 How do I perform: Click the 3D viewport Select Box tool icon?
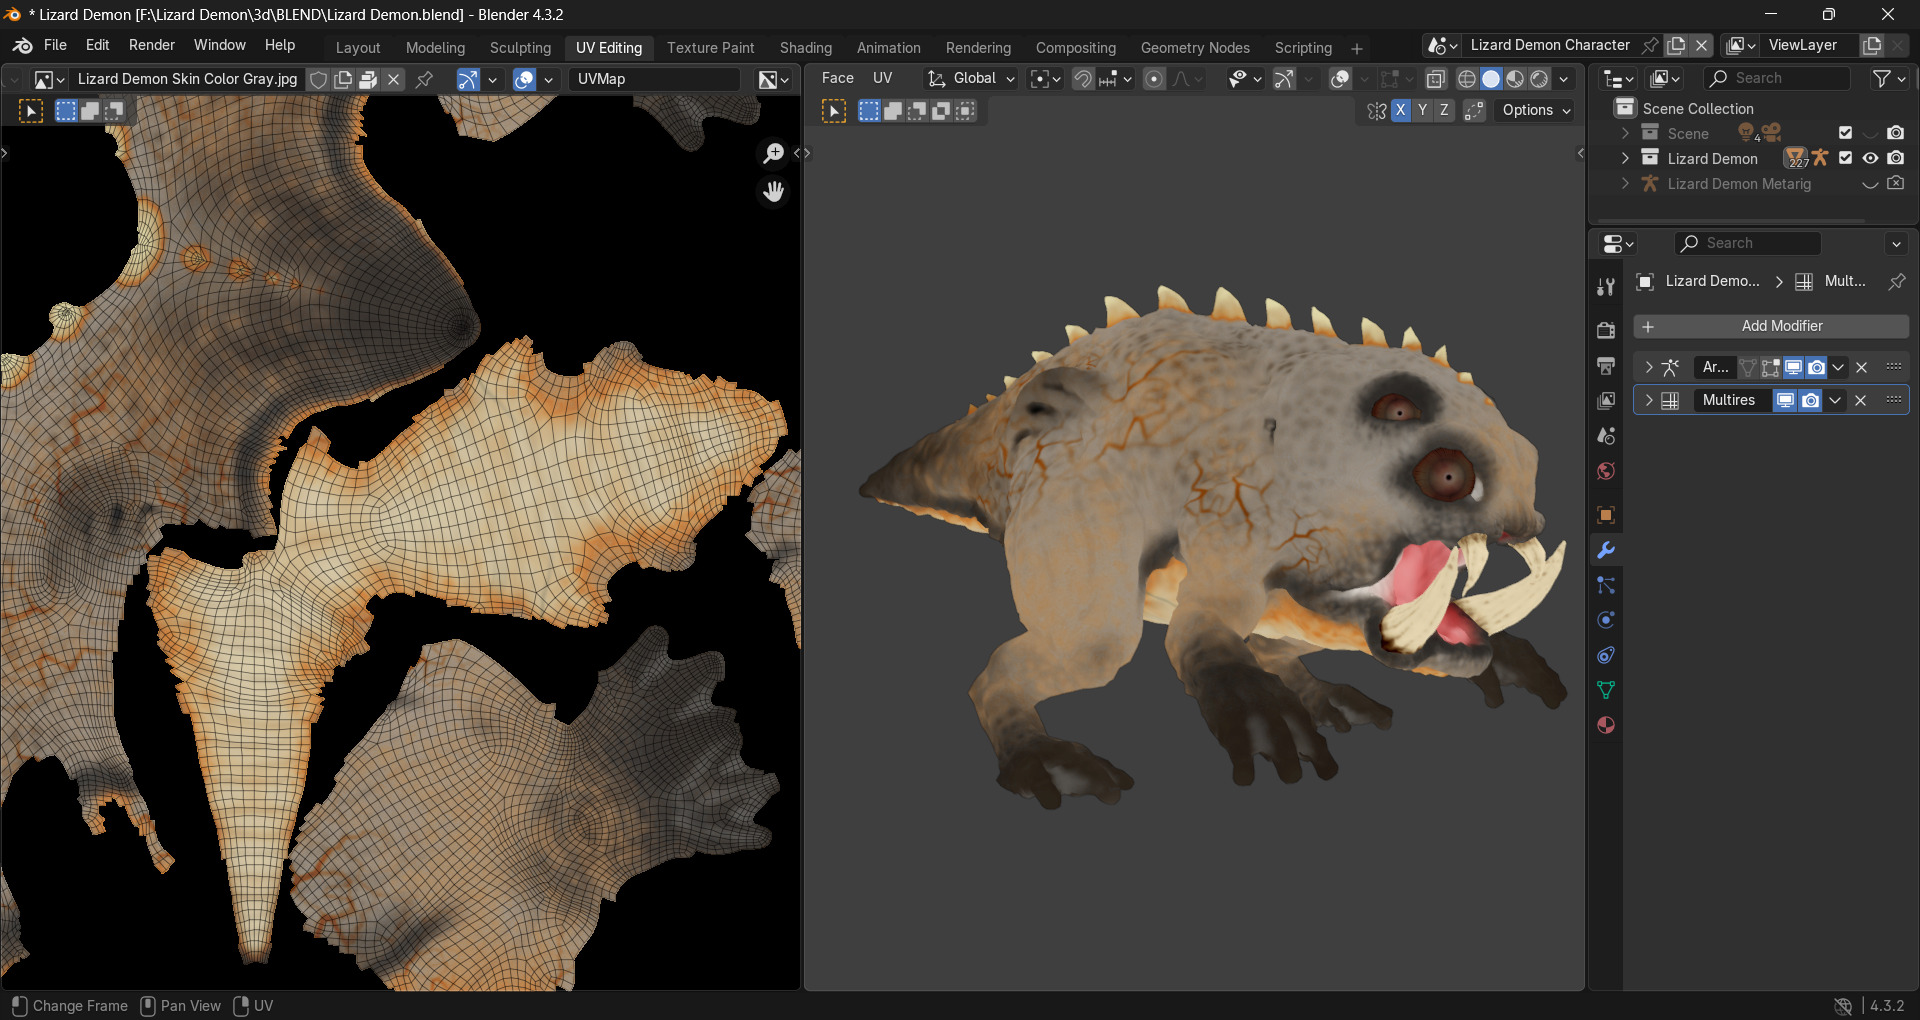pyautogui.click(x=833, y=111)
